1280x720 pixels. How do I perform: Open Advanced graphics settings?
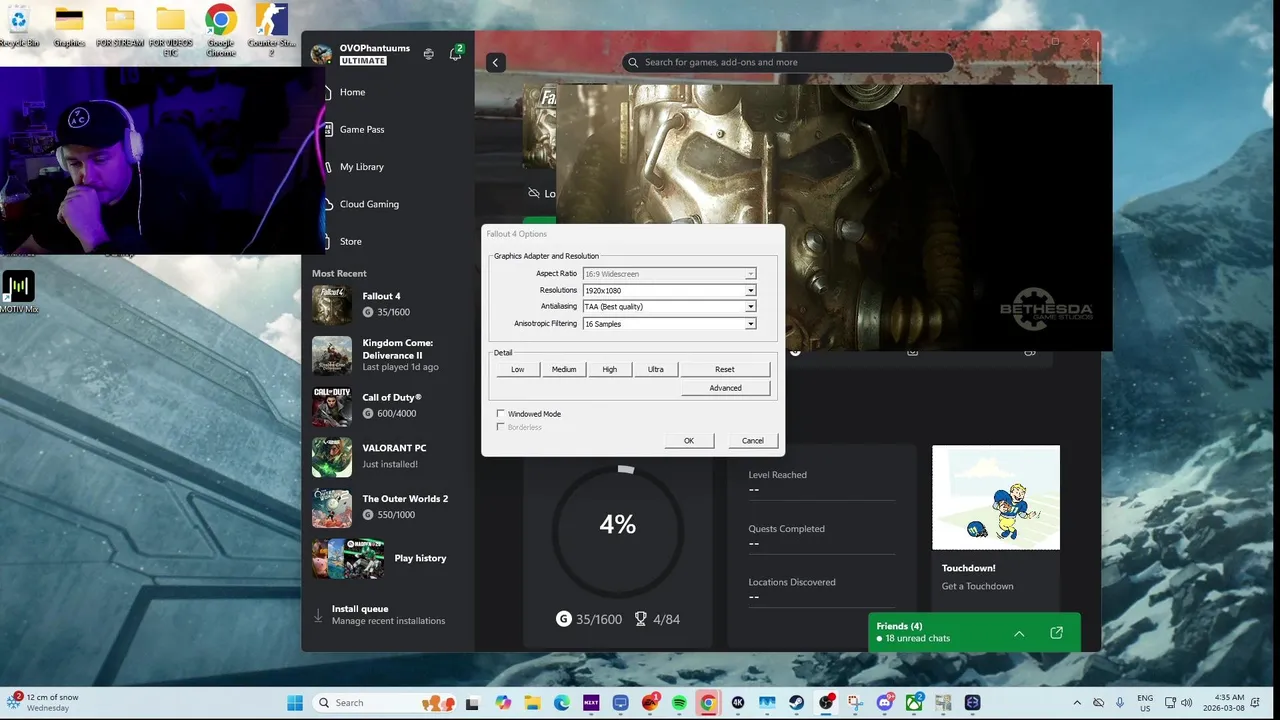click(725, 388)
